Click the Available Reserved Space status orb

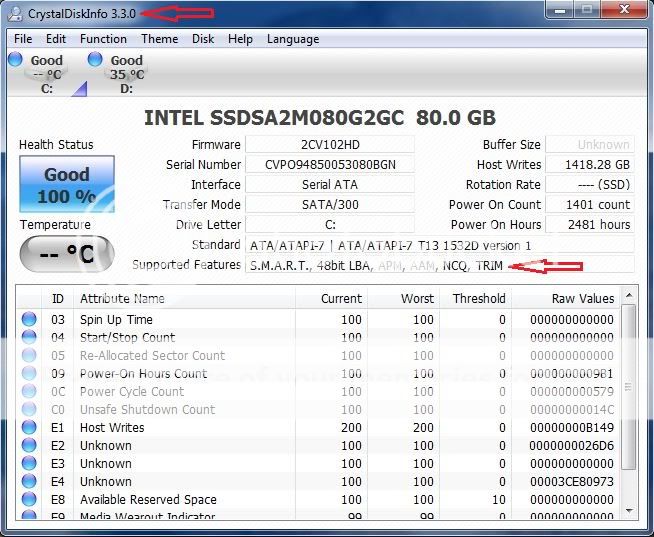point(29,499)
